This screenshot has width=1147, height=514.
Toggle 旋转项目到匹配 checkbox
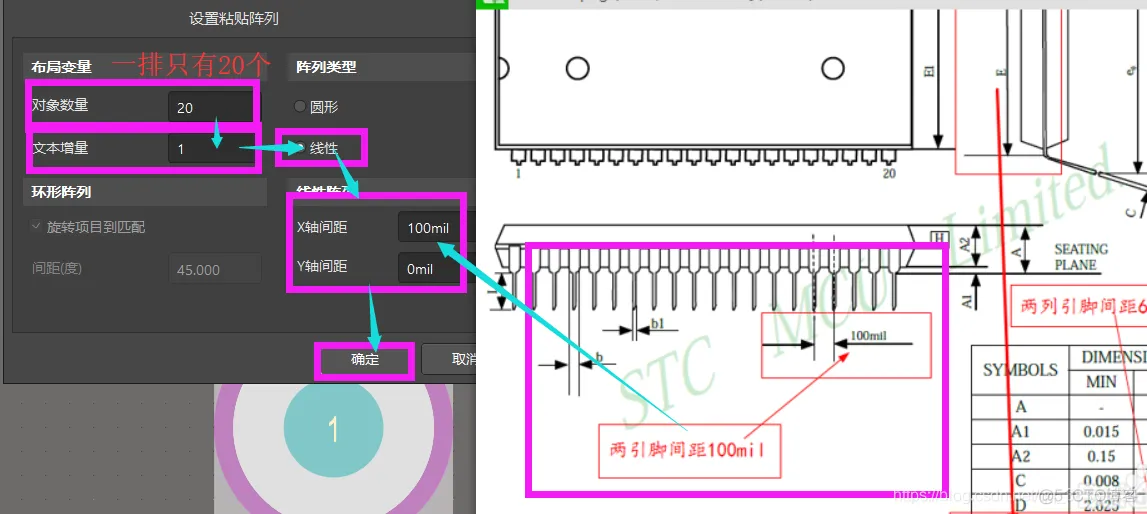pos(35,227)
